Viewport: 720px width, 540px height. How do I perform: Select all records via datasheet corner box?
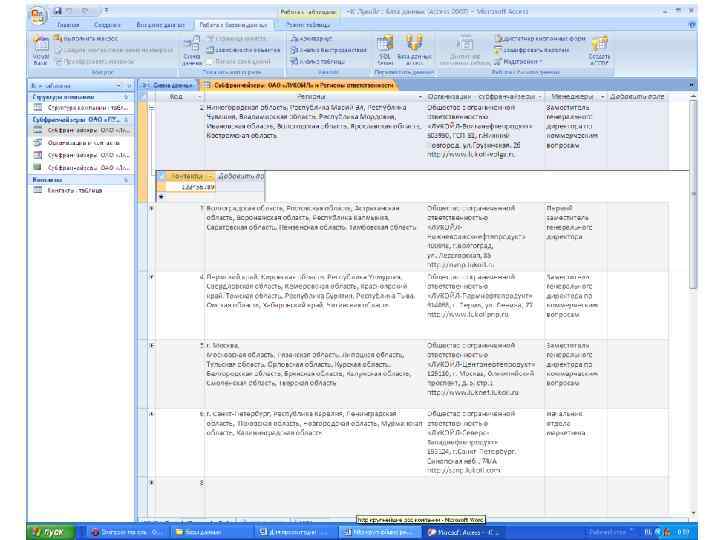(x=144, y=97)
